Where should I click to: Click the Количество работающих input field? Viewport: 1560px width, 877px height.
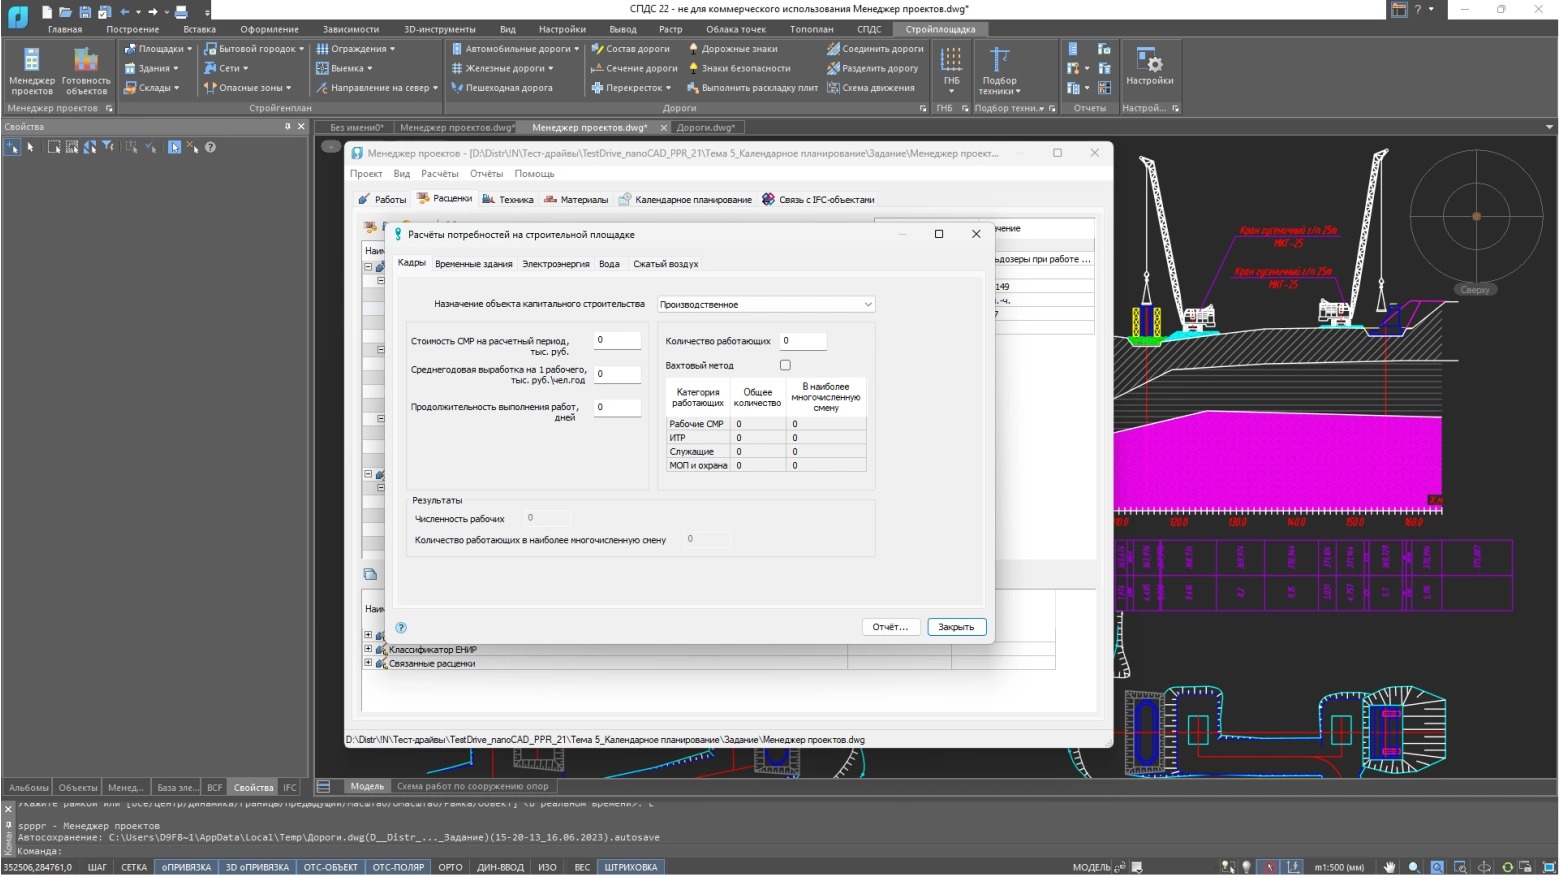pyautogui.click(x=803, y=341)
